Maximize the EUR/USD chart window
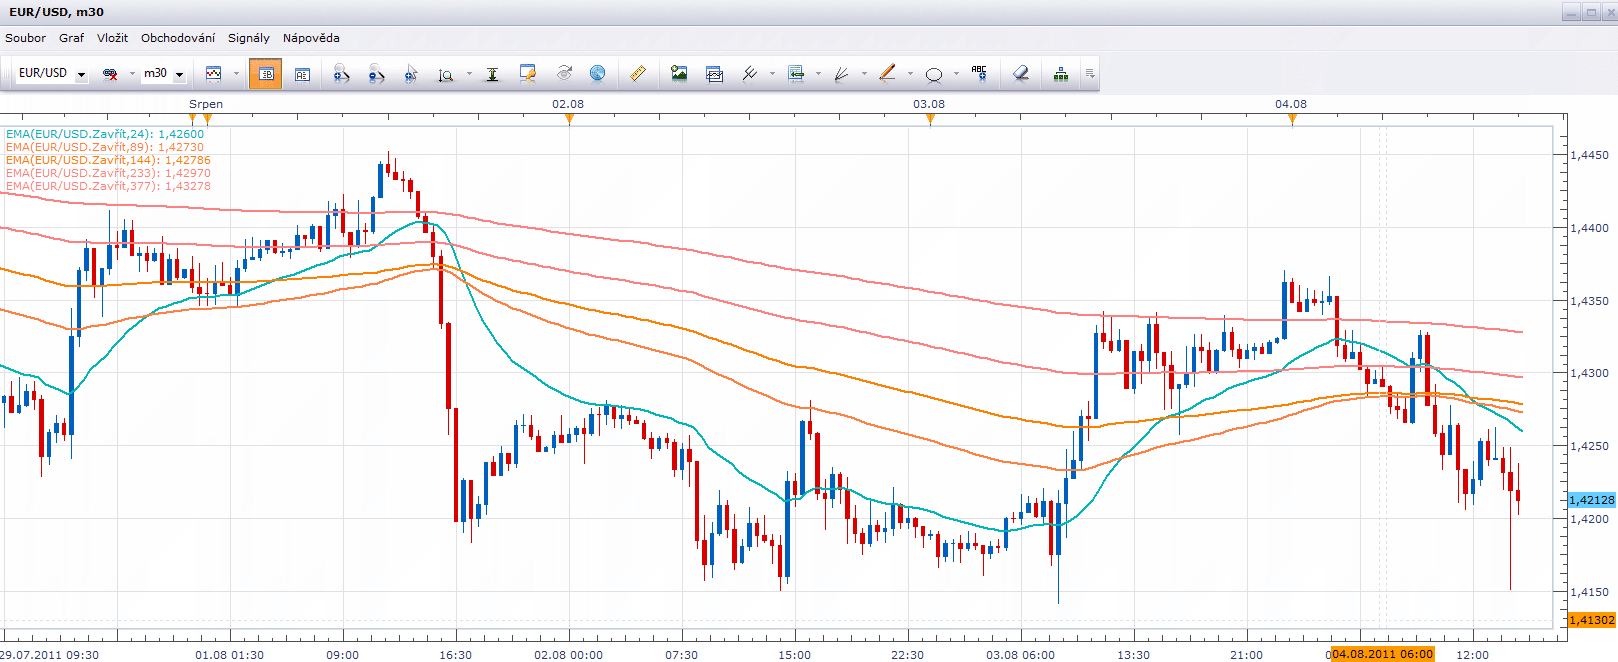This screenshot has width=1618, height=662. (1590, 12)
